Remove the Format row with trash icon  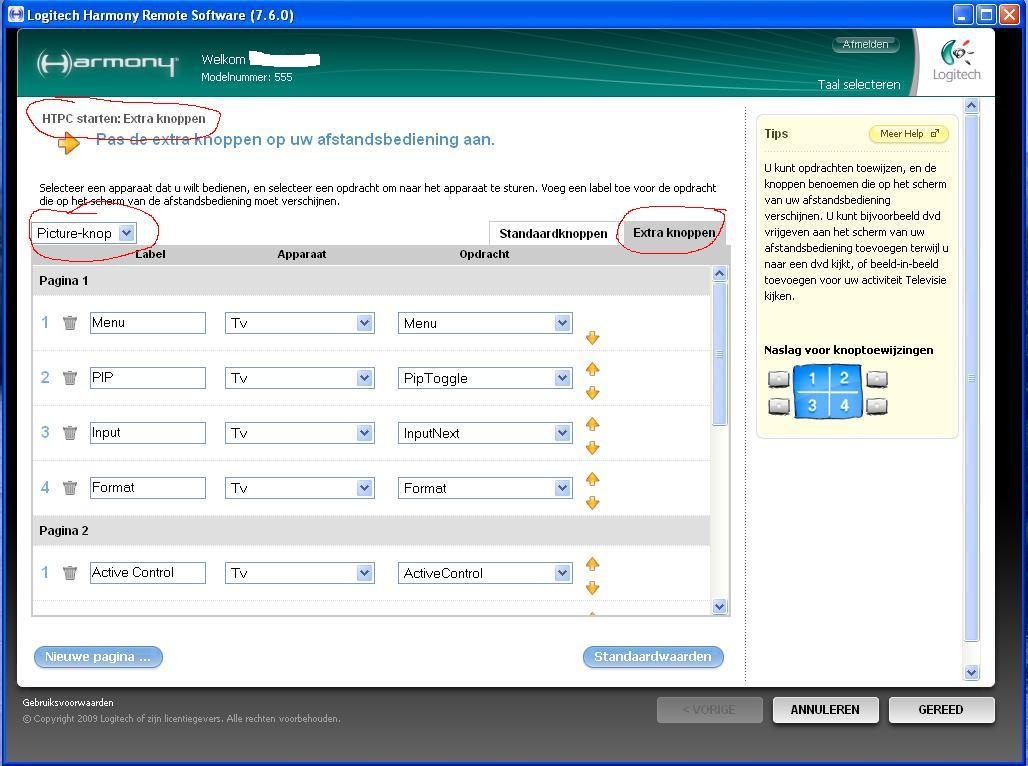pos(69,488)
